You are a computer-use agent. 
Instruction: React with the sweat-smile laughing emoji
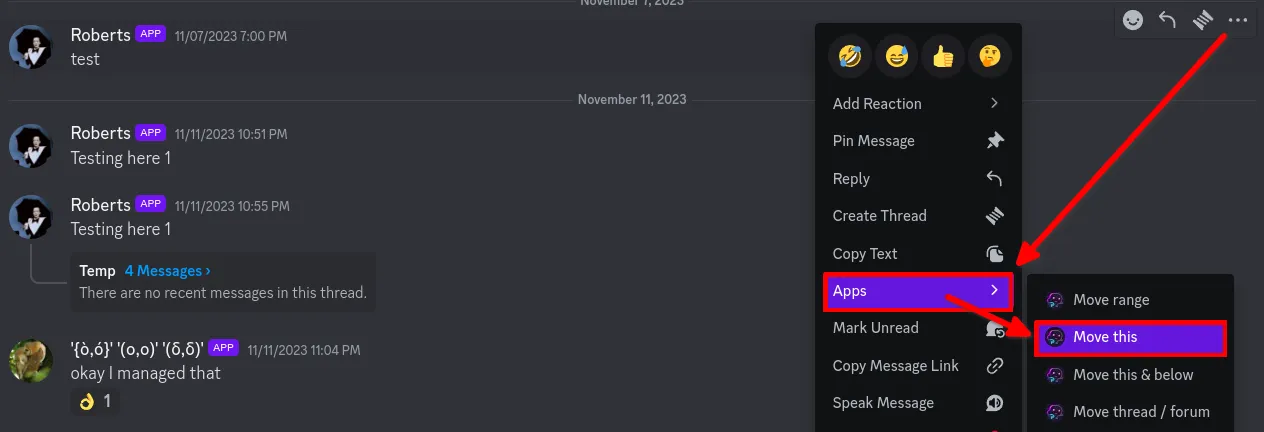[x=897, y=57]
